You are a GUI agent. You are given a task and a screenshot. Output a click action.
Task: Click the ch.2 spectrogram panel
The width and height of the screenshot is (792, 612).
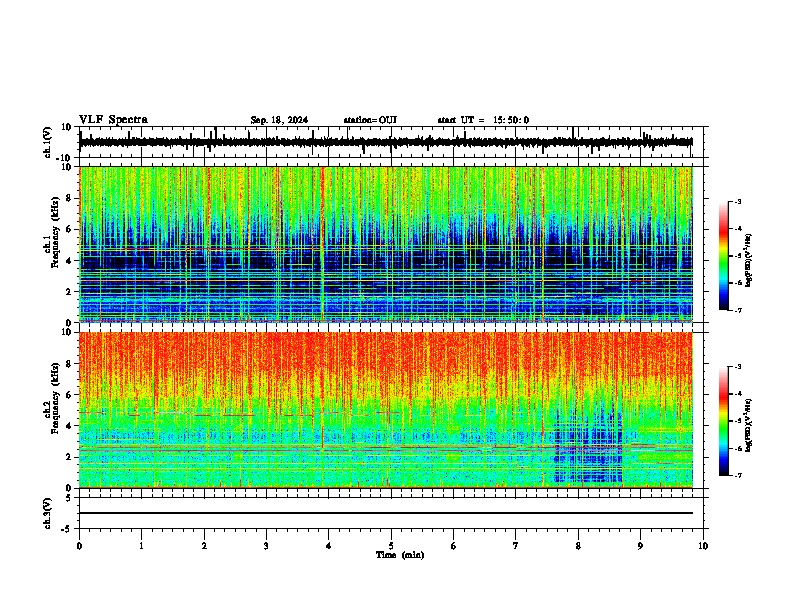pyautogui.click(x=386, y=410)
